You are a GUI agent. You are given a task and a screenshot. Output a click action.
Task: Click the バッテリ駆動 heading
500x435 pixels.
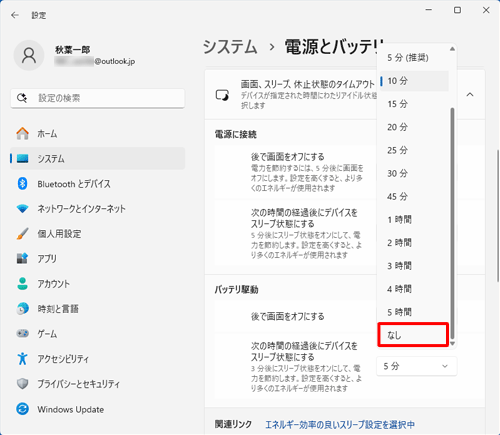[236, 289]
